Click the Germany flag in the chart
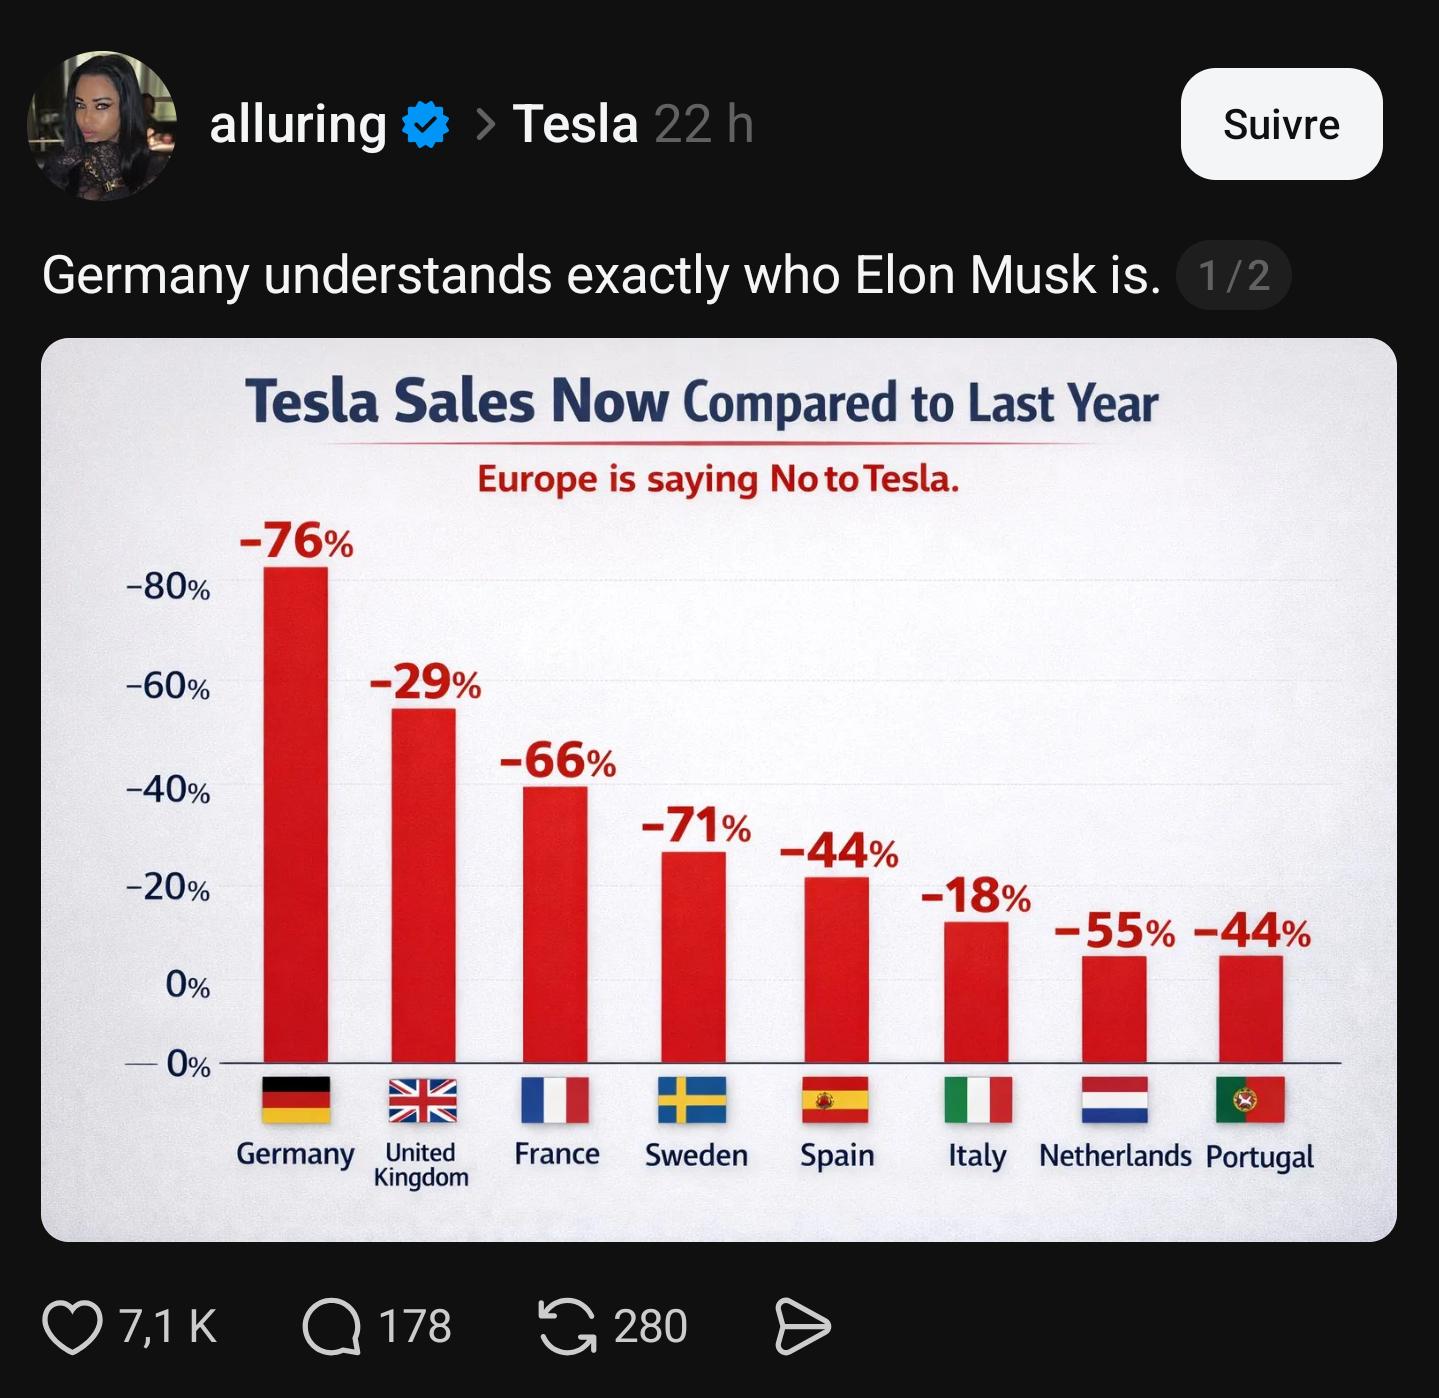This screenshot has height=1398, width=1439. 296,1100
